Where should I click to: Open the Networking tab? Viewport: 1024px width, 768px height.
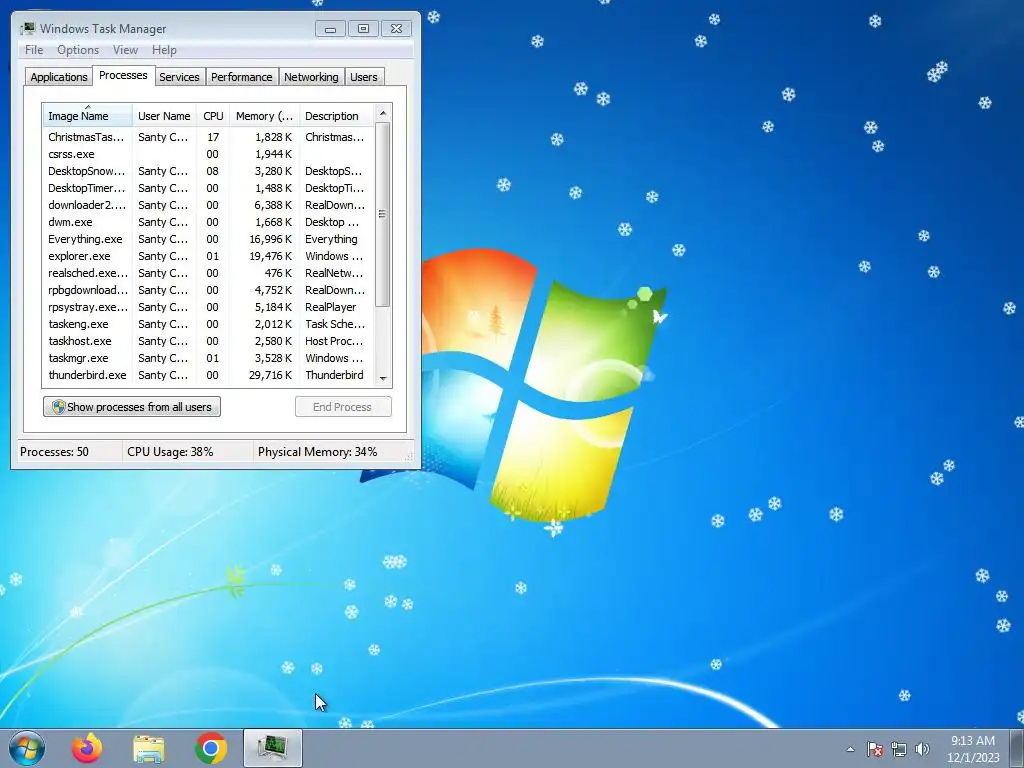[311, 76]
